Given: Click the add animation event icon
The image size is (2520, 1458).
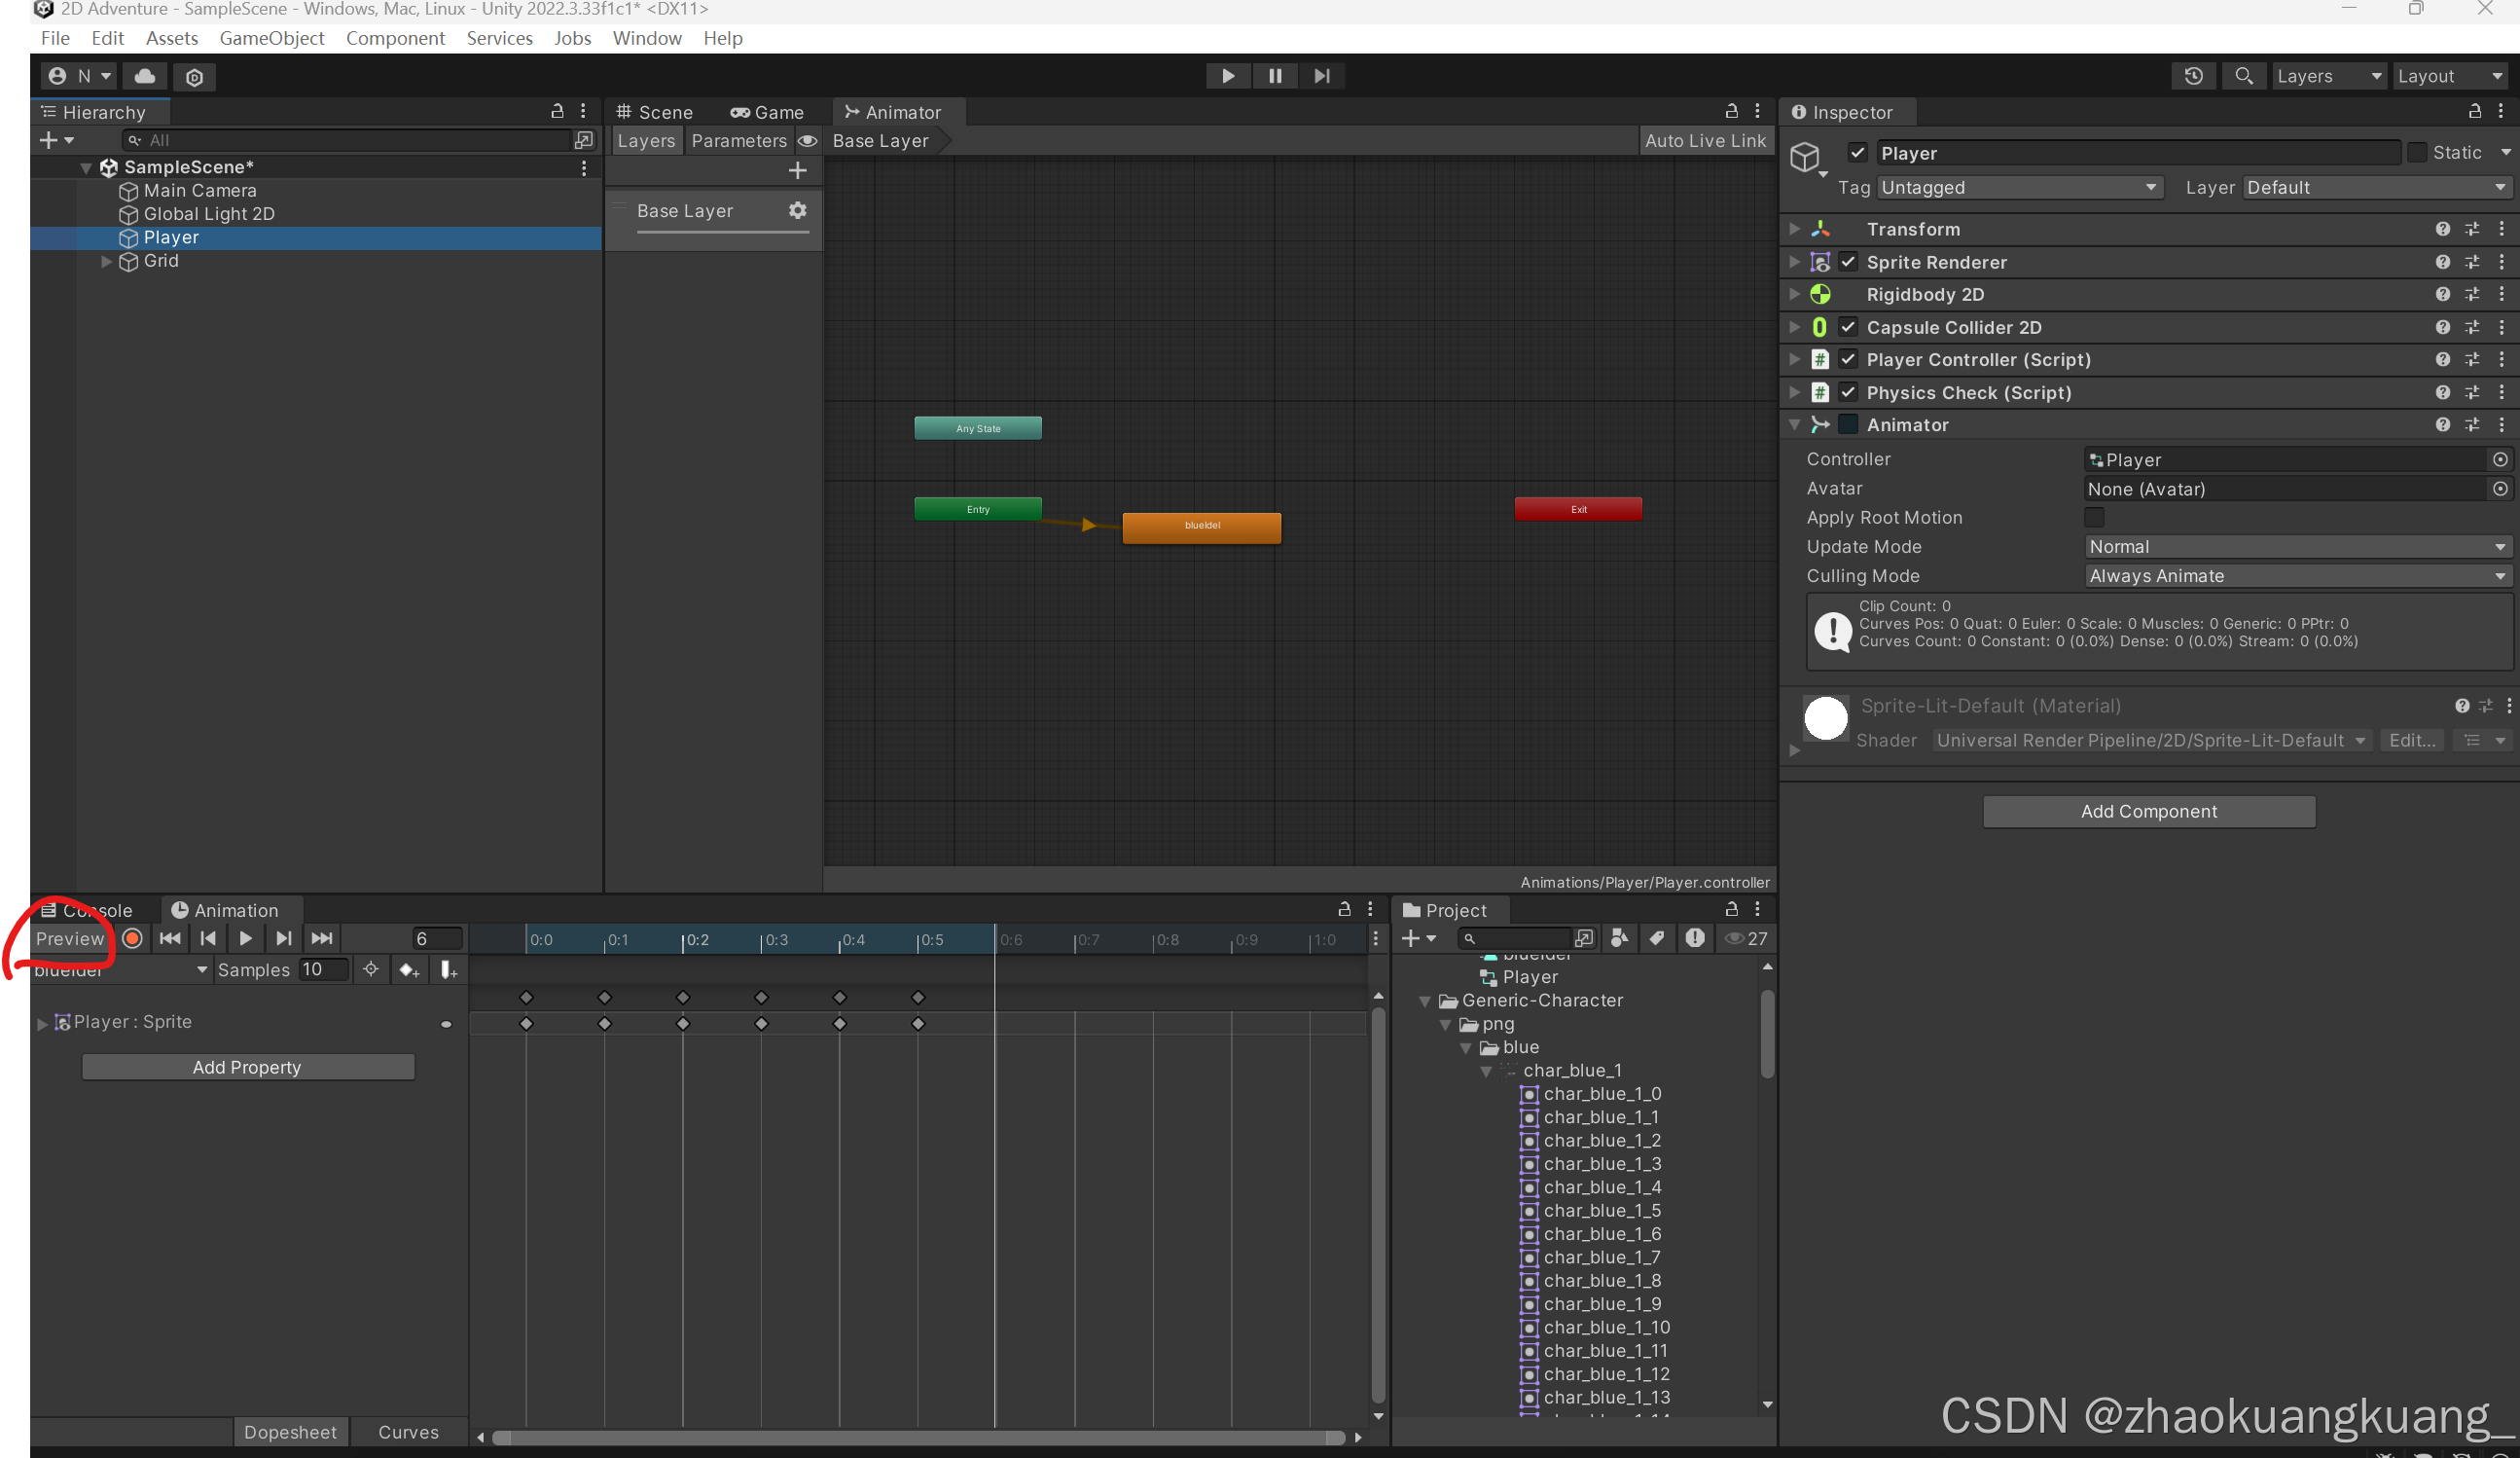Looking at the screenshot, I should point(448,969).
